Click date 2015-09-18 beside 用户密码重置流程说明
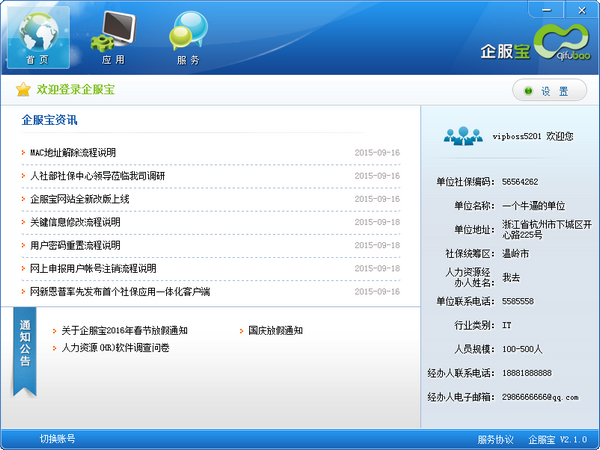 (x=377, y=245)
